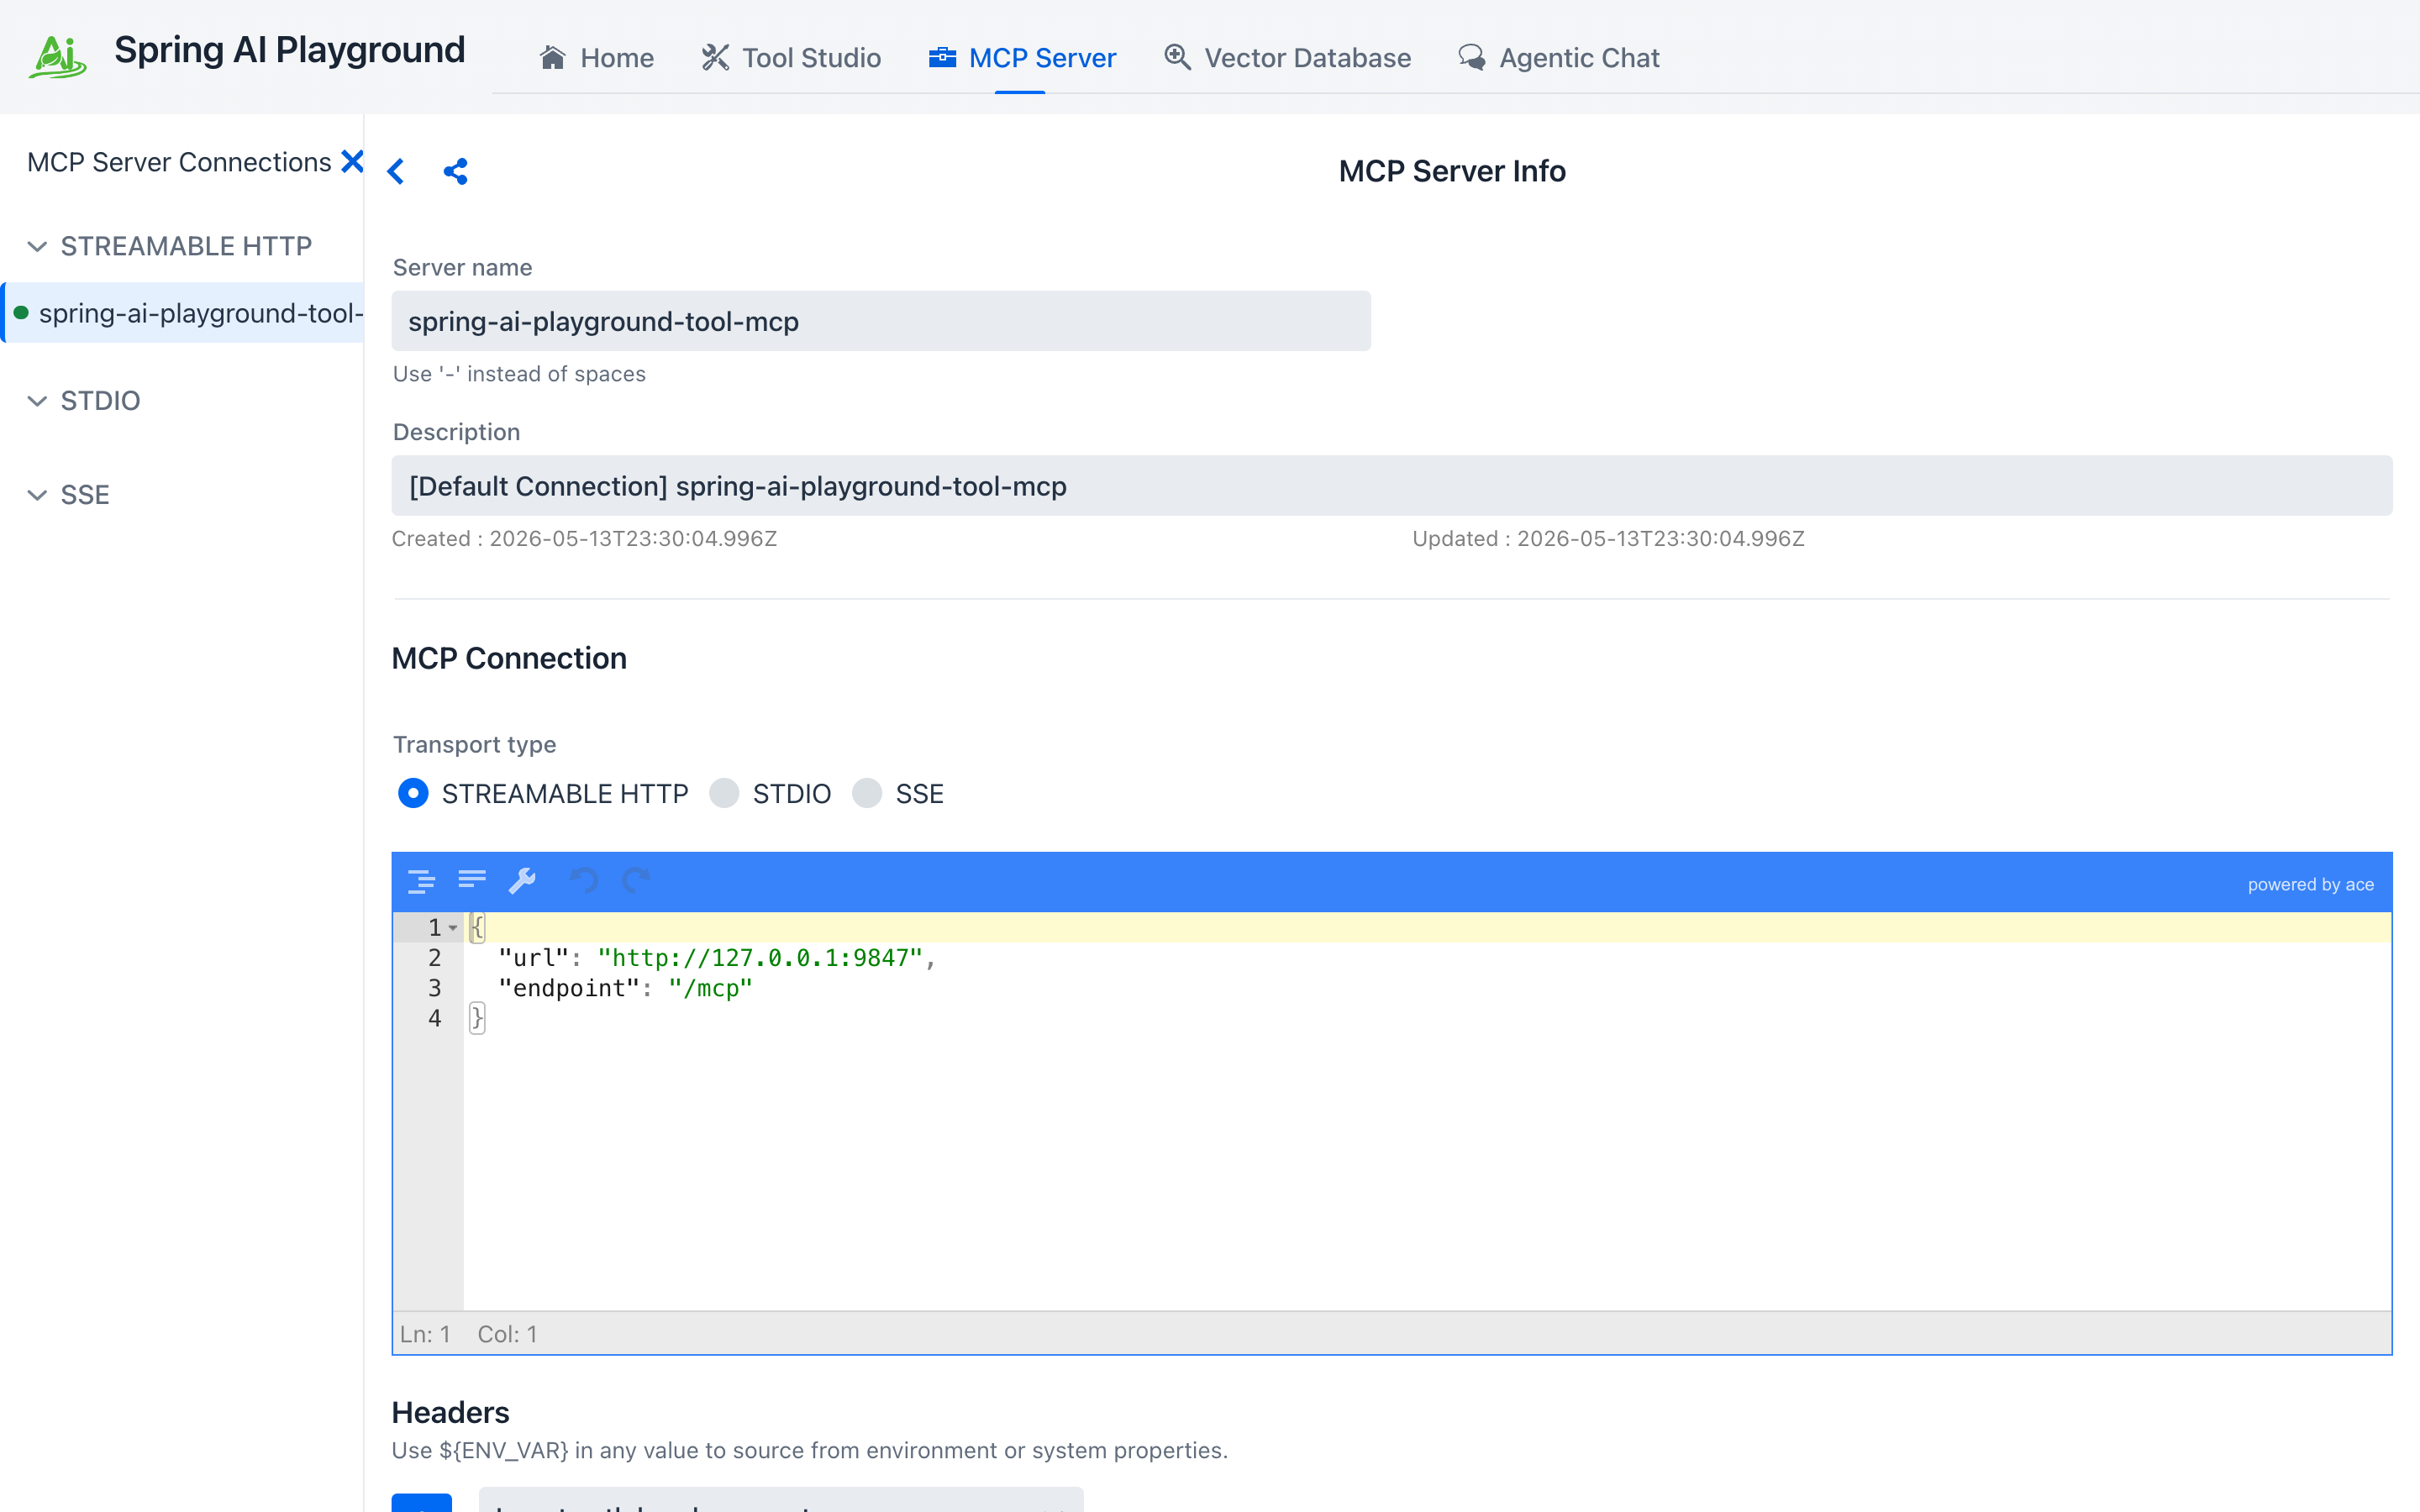This screenshot has width=2420, height=1512.
Task: Go to the Agentic Chat tab
Action: pos(1559,58)
